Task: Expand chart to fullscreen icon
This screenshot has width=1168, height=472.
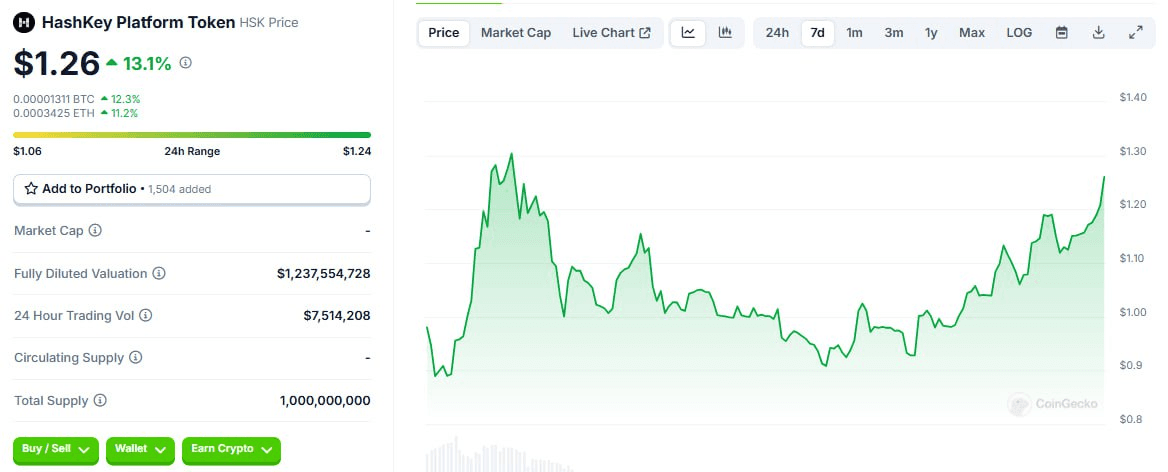Action: (x=1136, y=33)
